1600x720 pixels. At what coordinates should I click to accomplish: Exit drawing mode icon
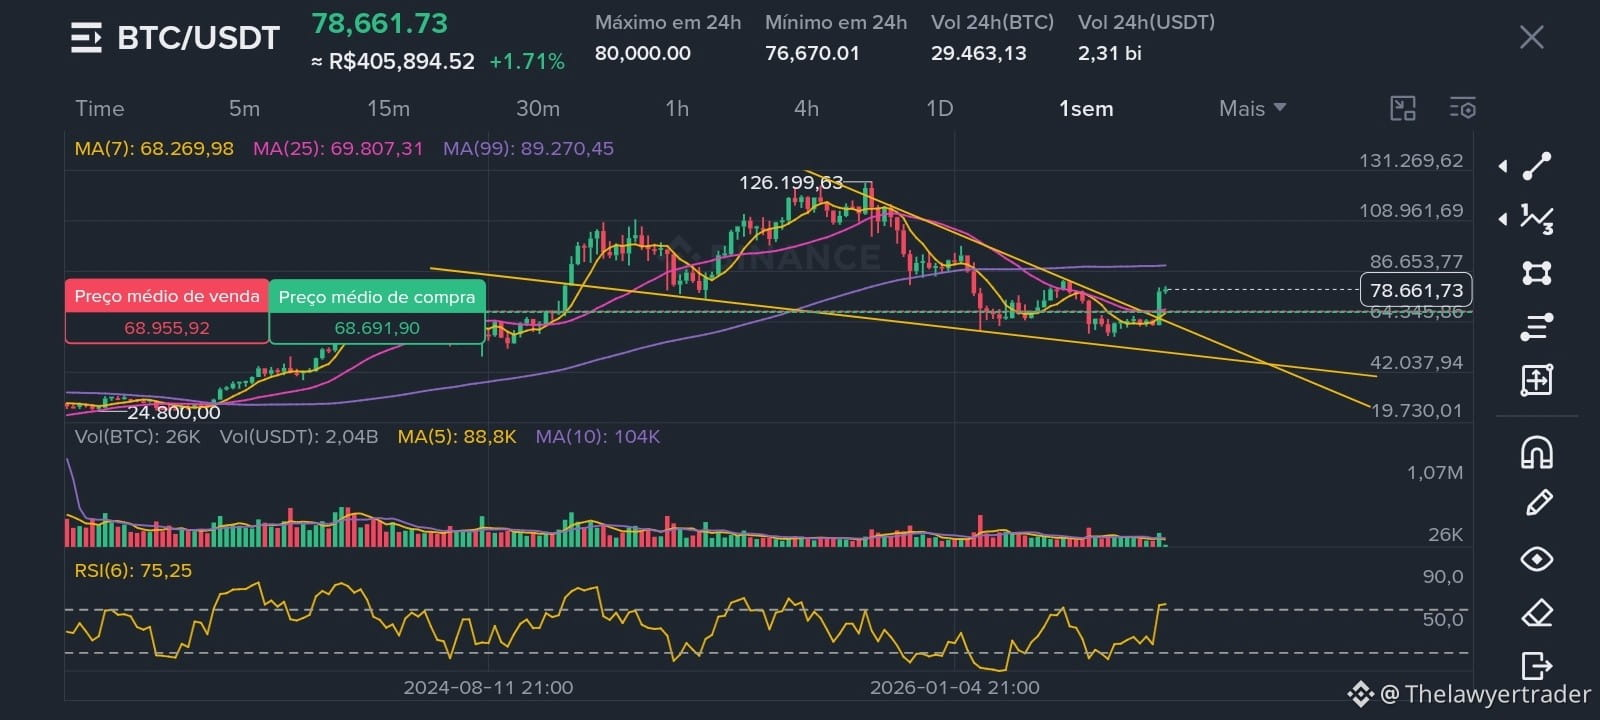point(1537,665)
